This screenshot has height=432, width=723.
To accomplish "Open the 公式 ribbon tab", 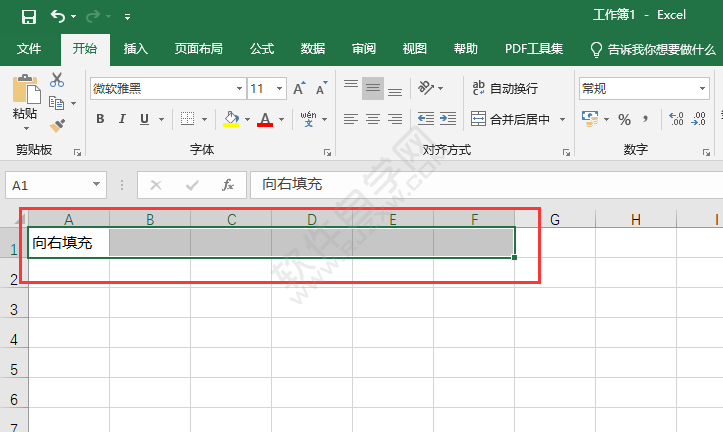I will click(262, 49).
